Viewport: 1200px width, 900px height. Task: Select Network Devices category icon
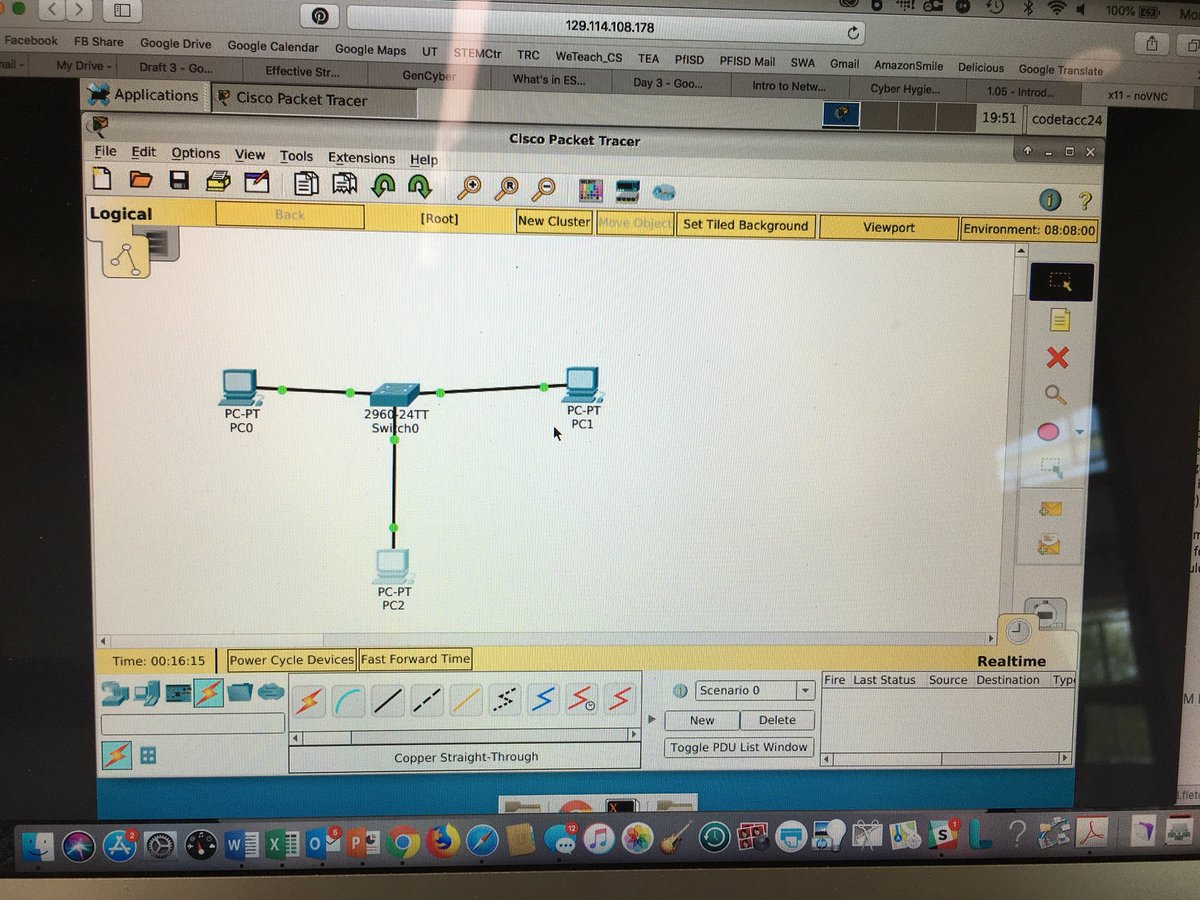(x=116, y=692)
